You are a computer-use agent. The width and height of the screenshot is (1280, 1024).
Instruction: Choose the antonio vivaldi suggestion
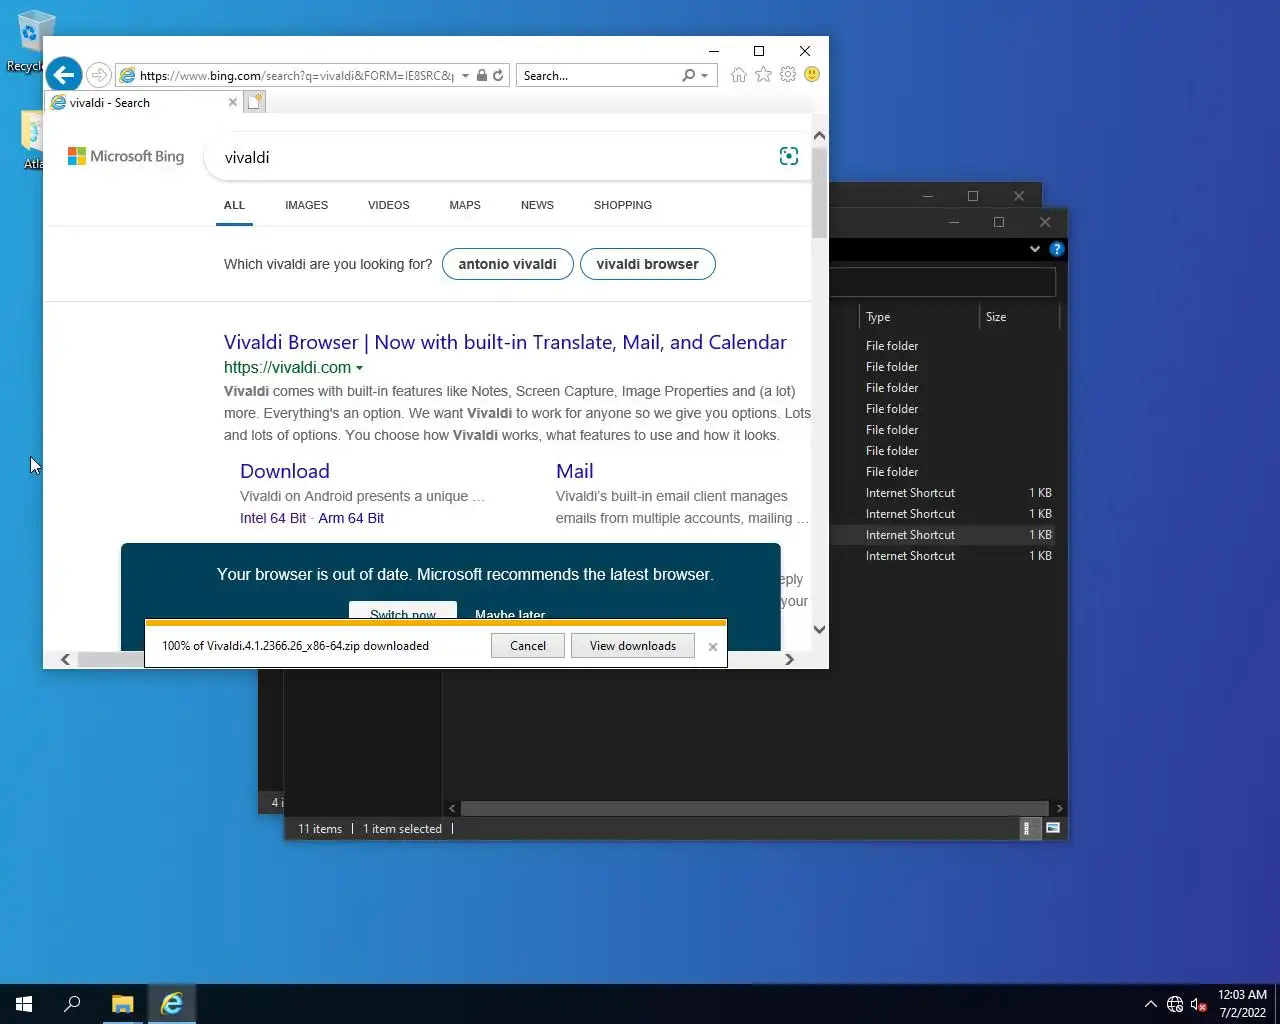click(507, 264)
